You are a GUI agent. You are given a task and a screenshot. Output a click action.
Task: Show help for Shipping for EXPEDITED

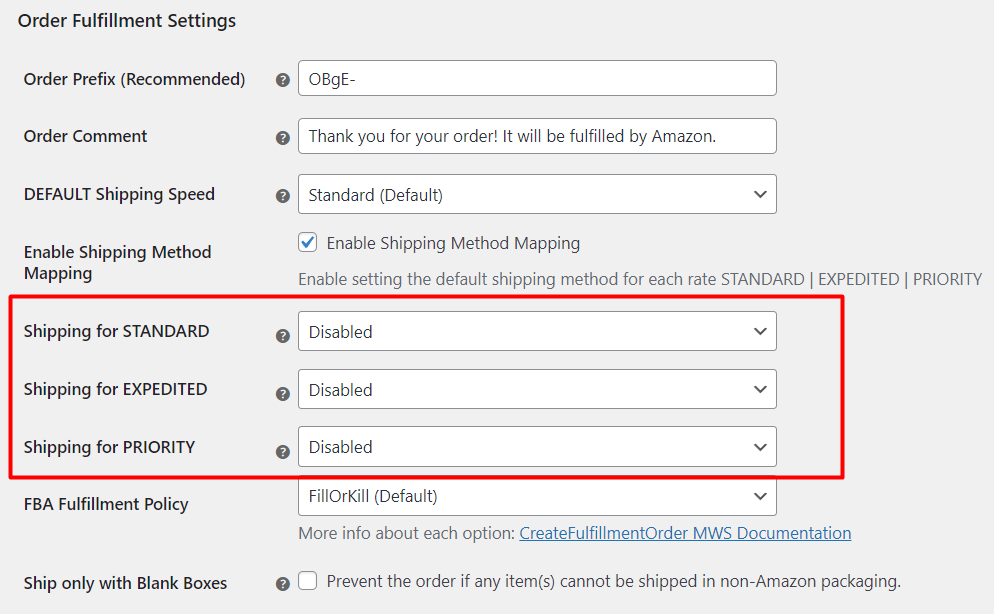(x=283, y=394)
